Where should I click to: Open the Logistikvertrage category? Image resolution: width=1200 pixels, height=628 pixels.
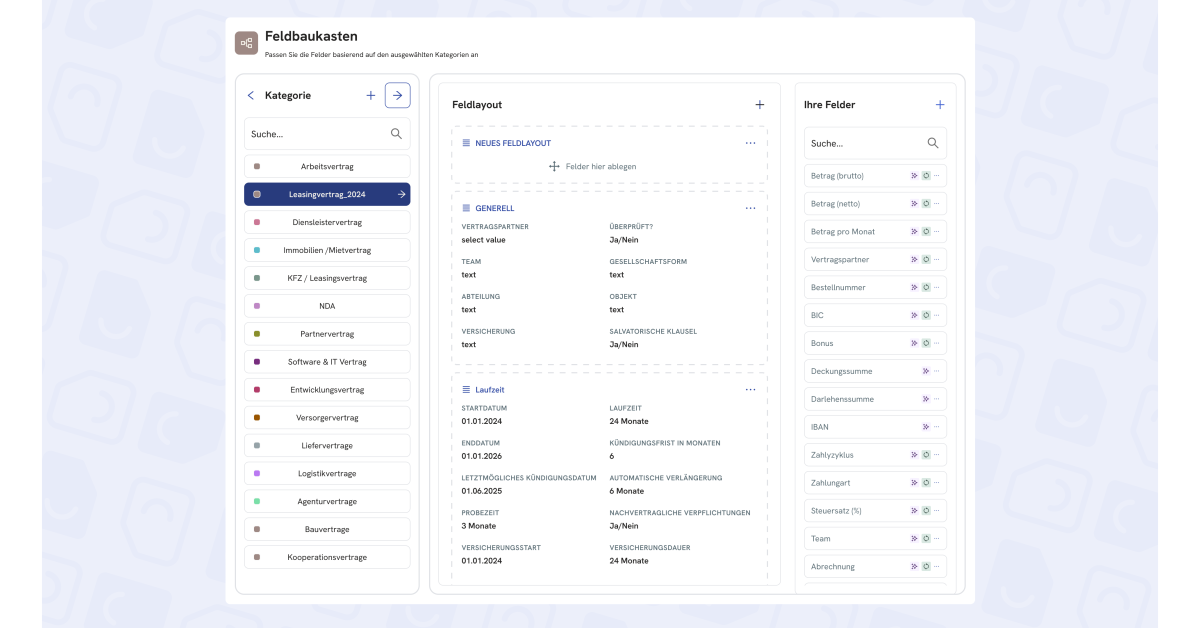click(327, 474)
